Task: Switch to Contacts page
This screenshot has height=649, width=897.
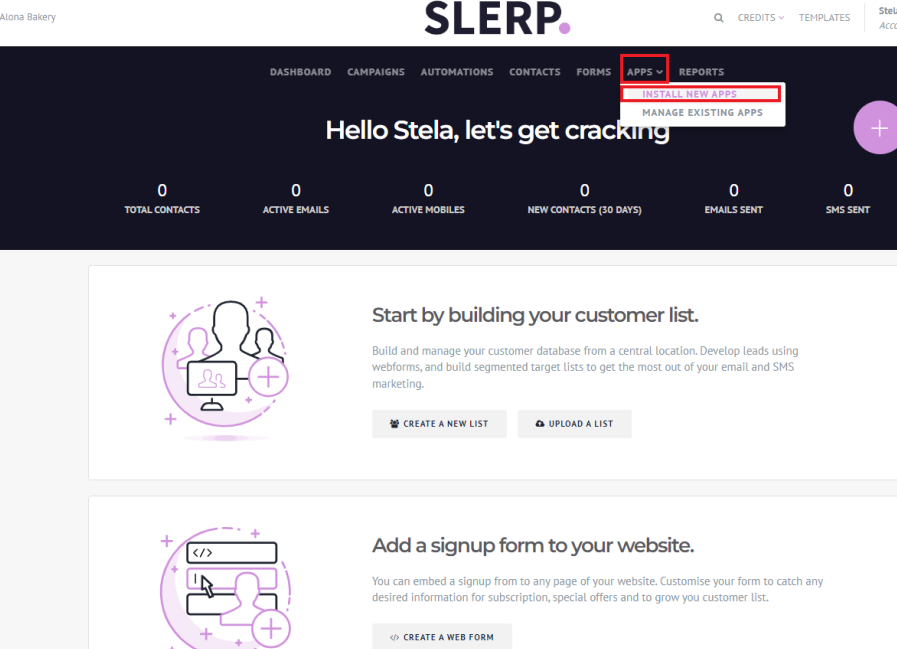Action: (535, 72)
